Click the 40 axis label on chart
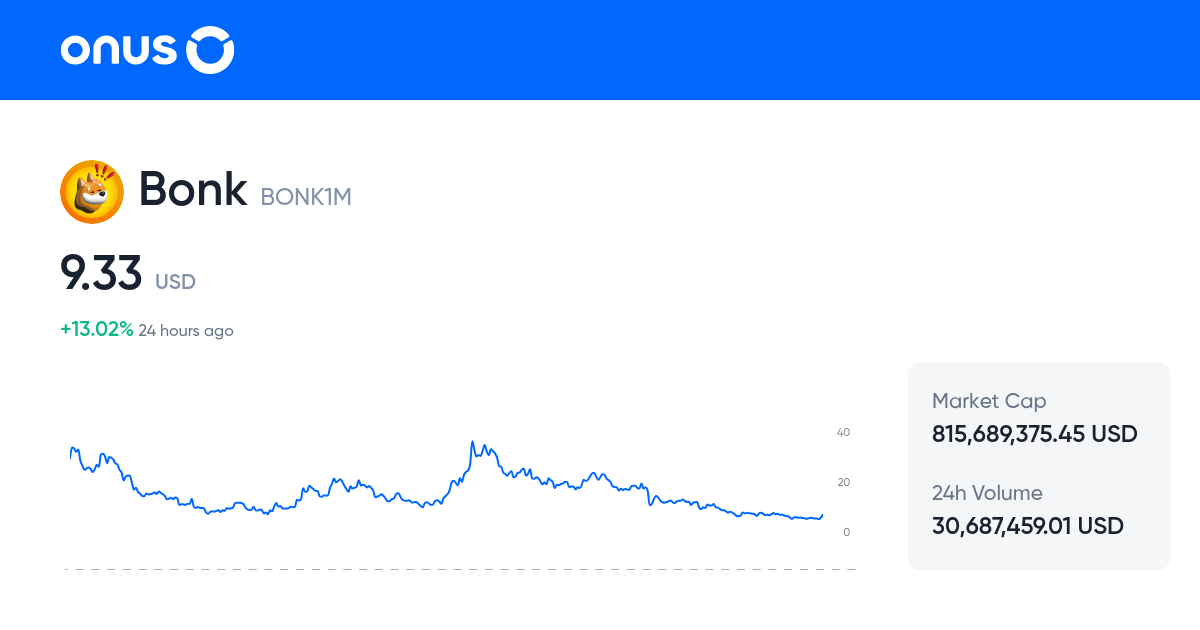The width and height of the screenshot is (1200, 630). (843, 432)
